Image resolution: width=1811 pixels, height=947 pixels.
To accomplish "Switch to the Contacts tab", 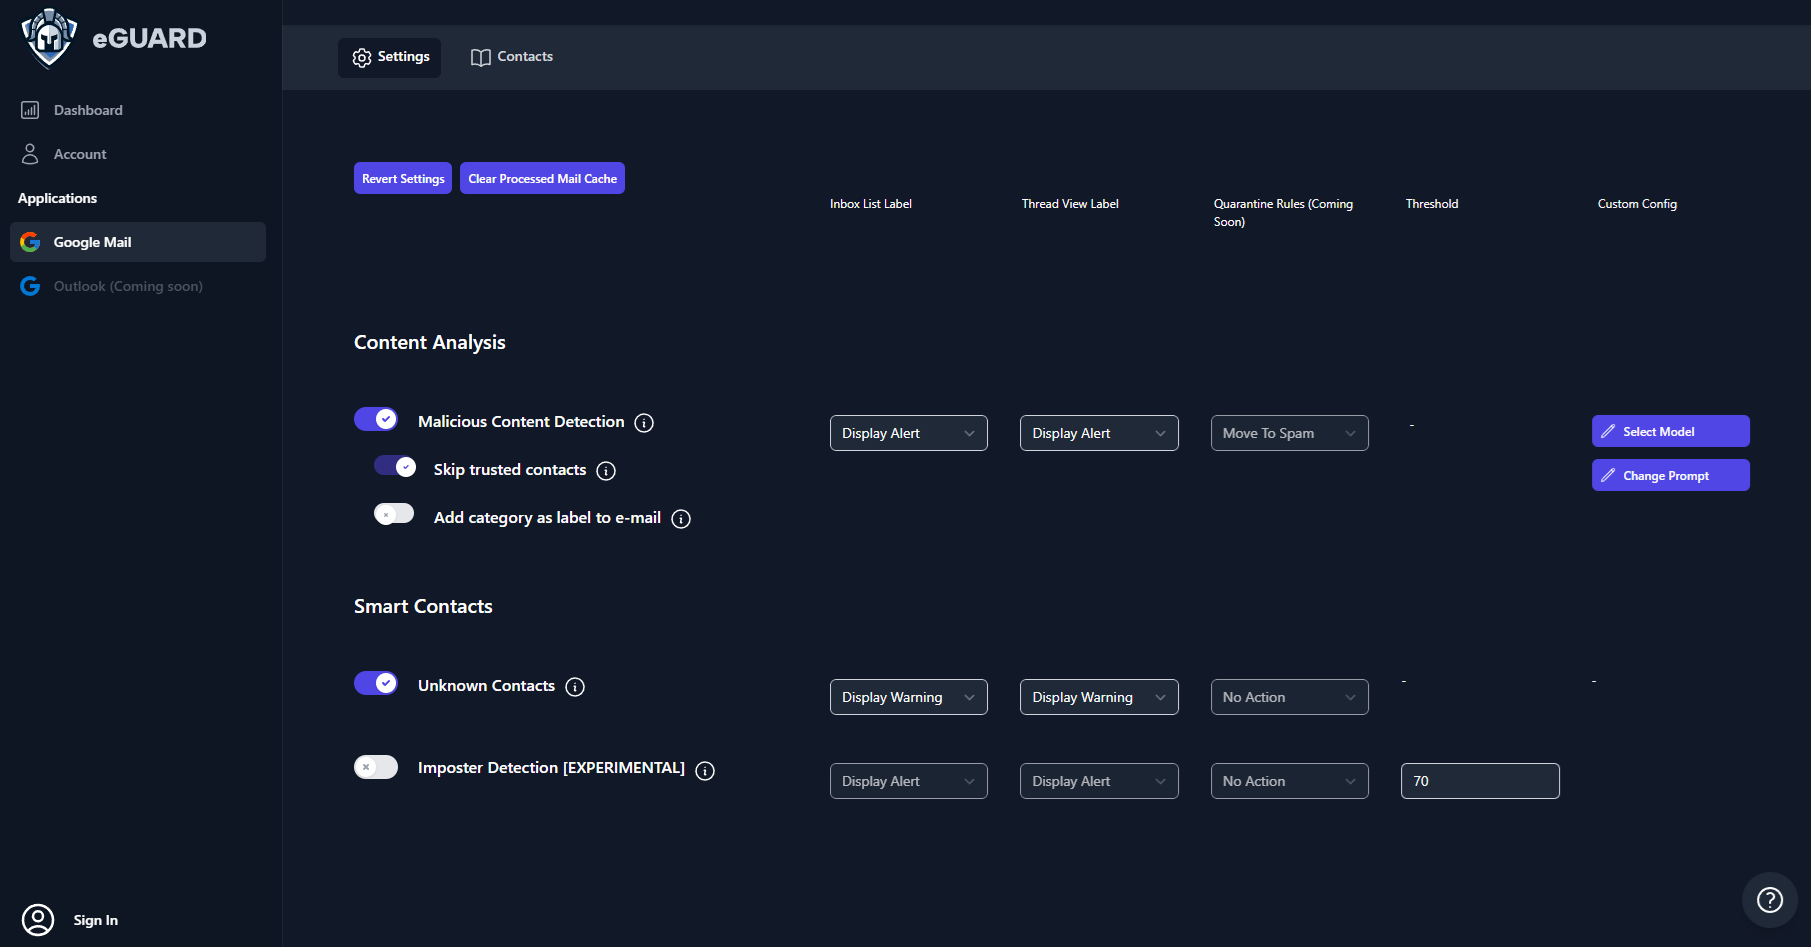I will coord(511,58).
